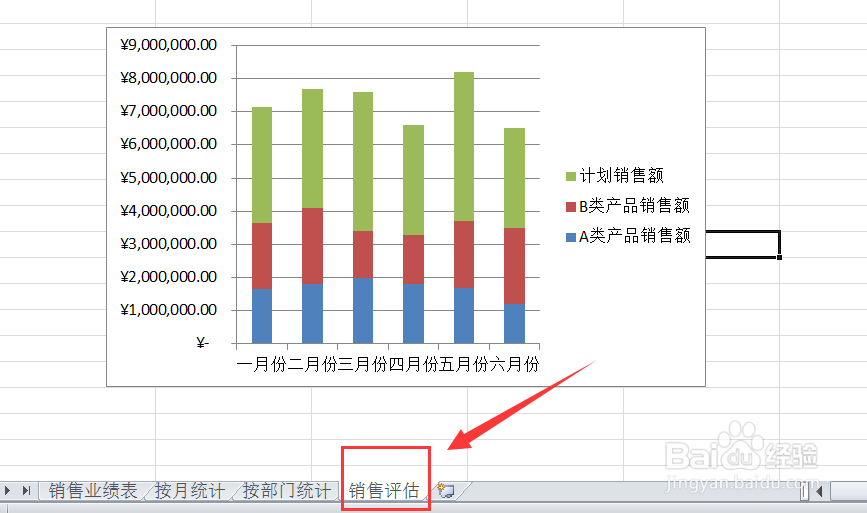Click the B类产品销售额 legend entry

pyautogui.click(x=628, y=206)
